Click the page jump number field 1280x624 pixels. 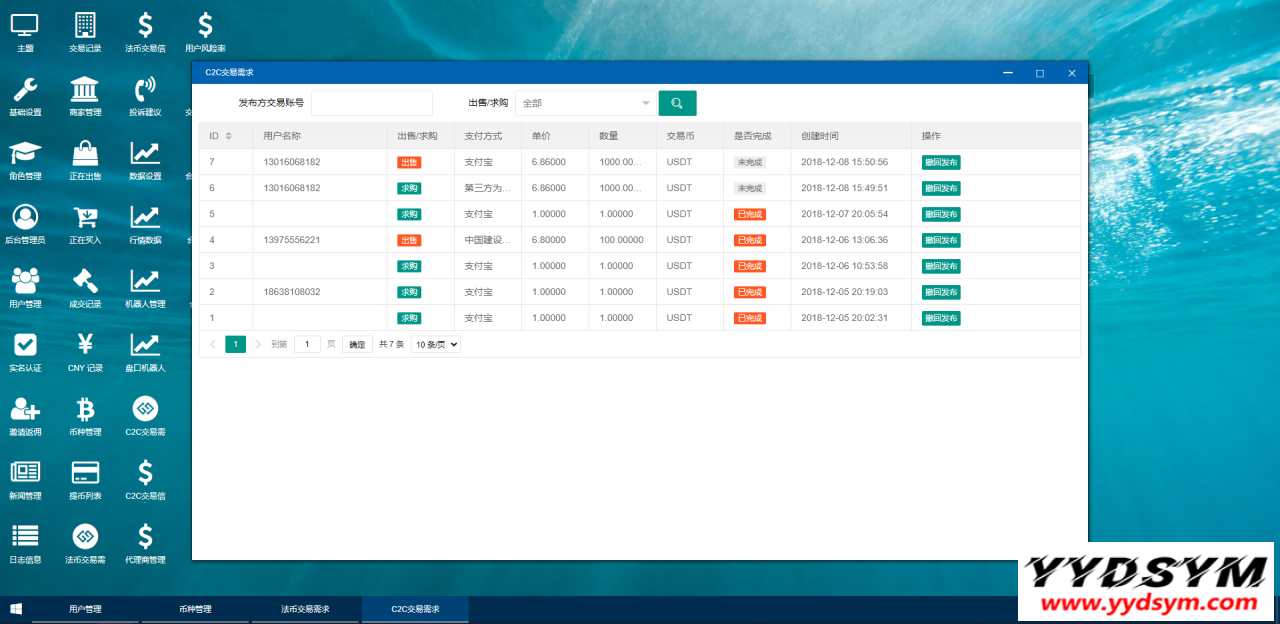coord(307,344)
